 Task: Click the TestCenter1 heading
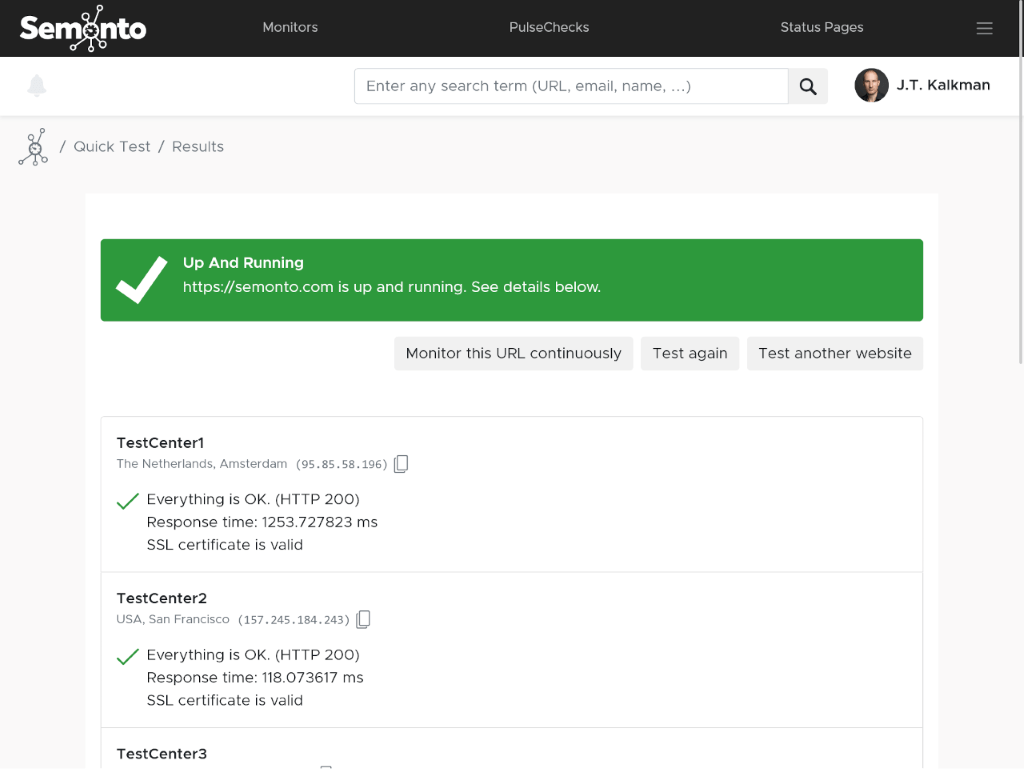click(x=160, y=443)
